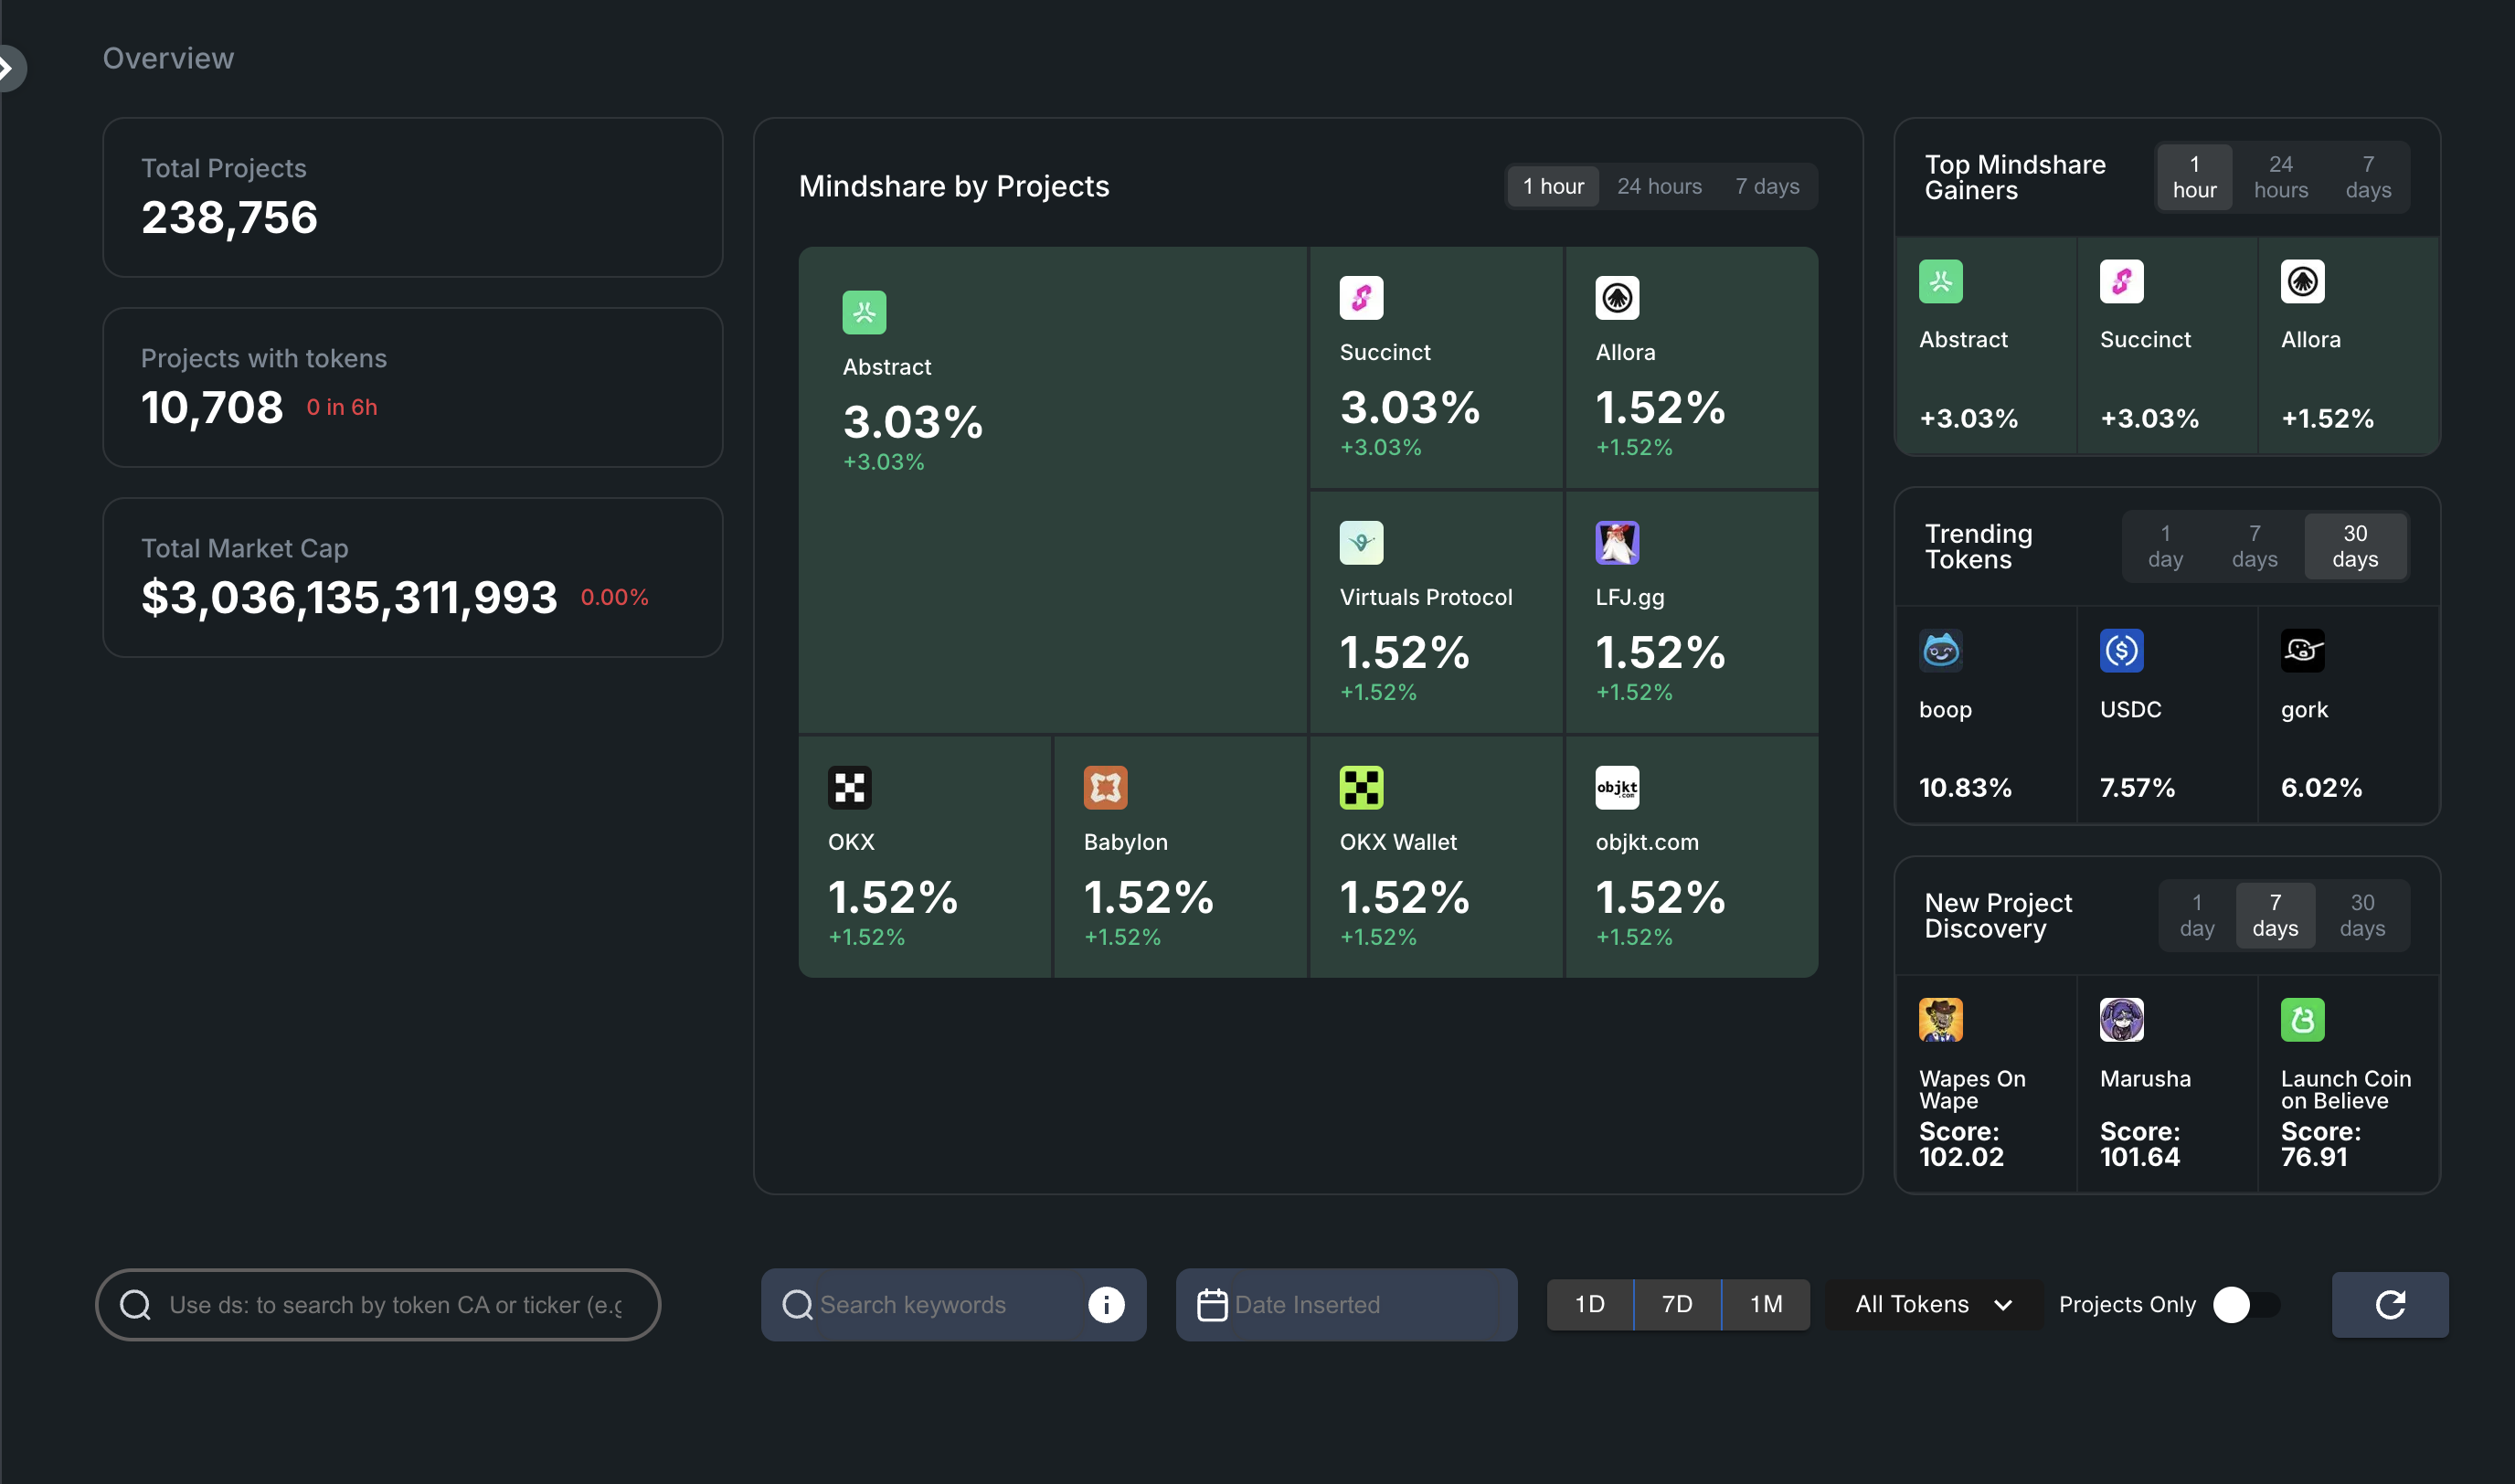Viewport: 2515px width, 1484px height.
Task: Click the objkt.com icon
Action: [x=1617, y=787]
